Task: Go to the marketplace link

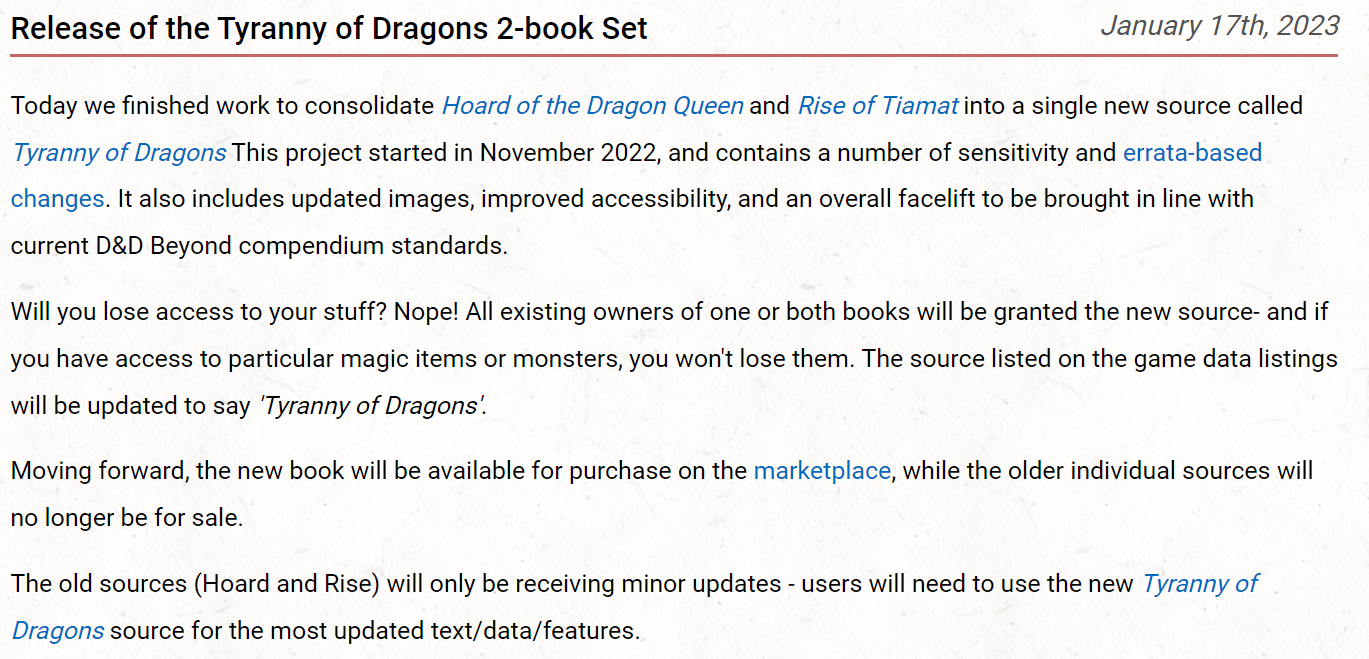Action: (821, 471)
